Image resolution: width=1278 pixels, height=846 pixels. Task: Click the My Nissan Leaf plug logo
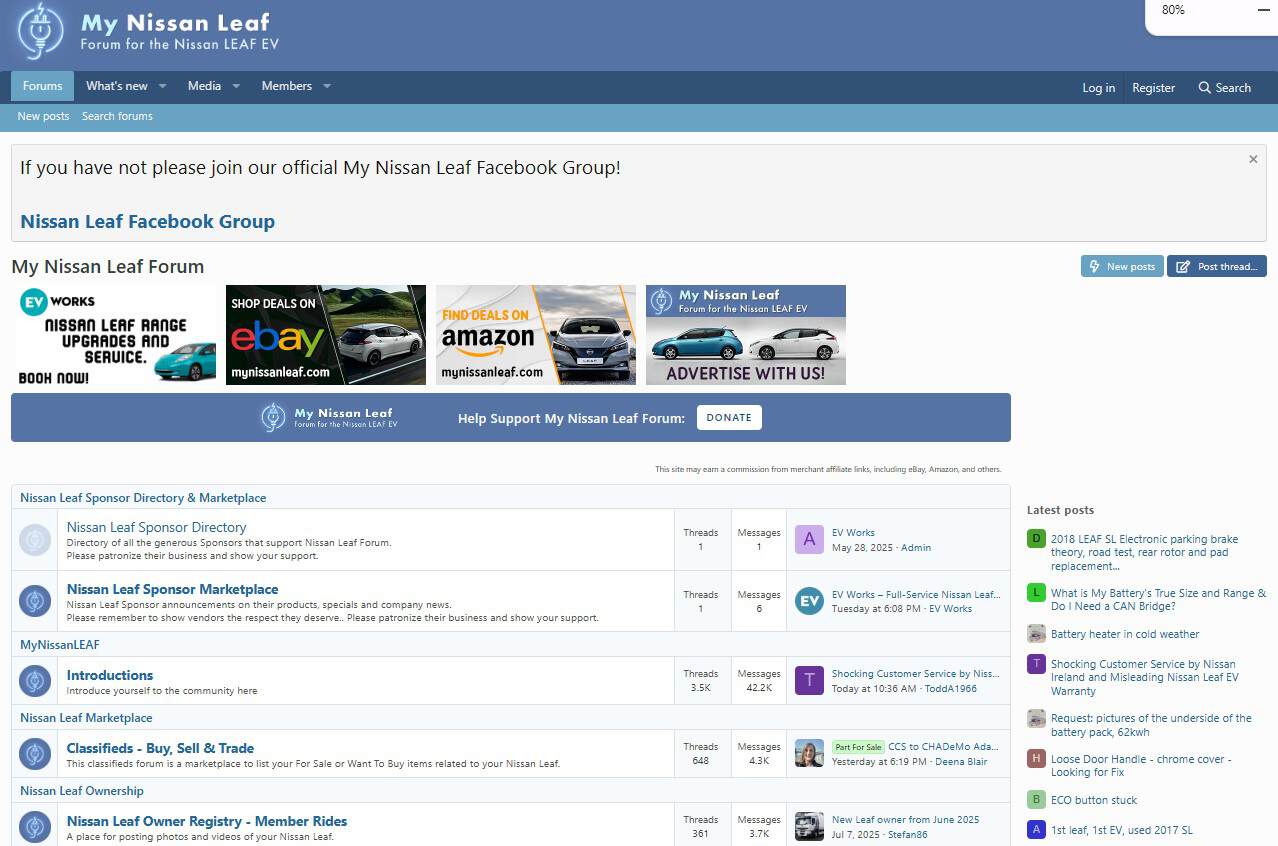tap(41, 33)
